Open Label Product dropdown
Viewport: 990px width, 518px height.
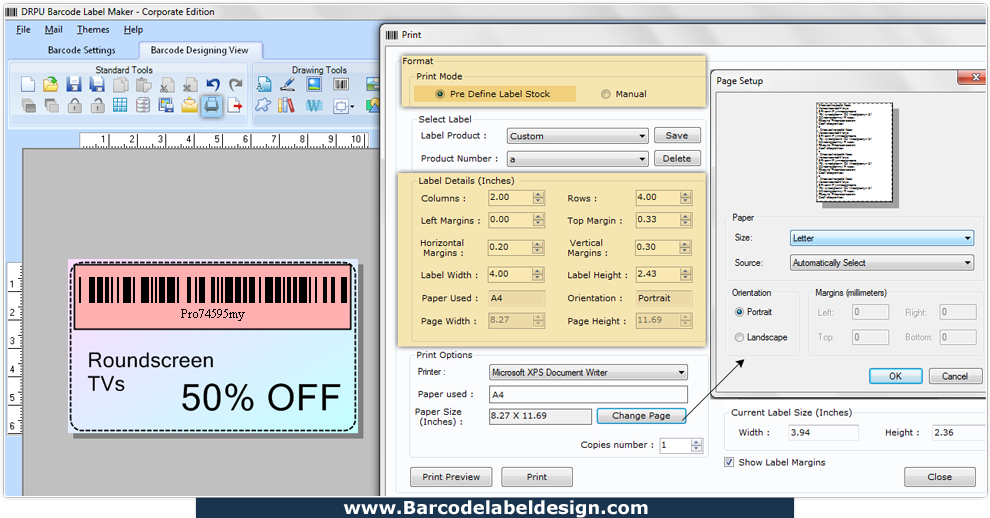[x=578, y=136]
